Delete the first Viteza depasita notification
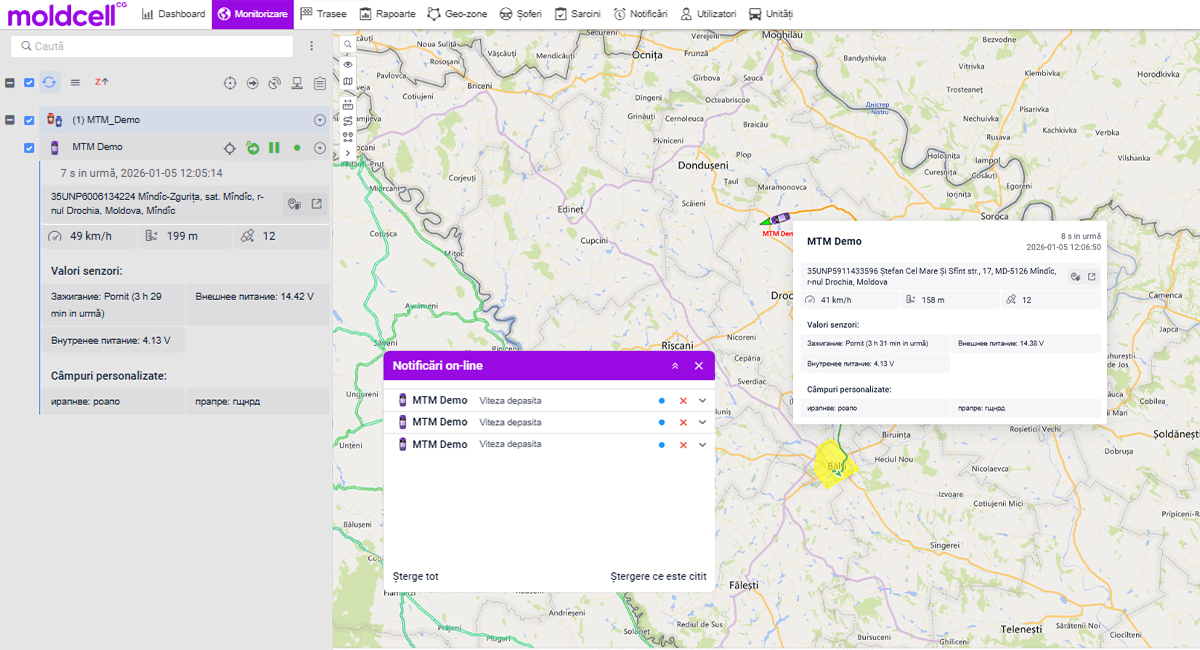Viewport: 1200px width, 650px height. [x=683, y=401]
